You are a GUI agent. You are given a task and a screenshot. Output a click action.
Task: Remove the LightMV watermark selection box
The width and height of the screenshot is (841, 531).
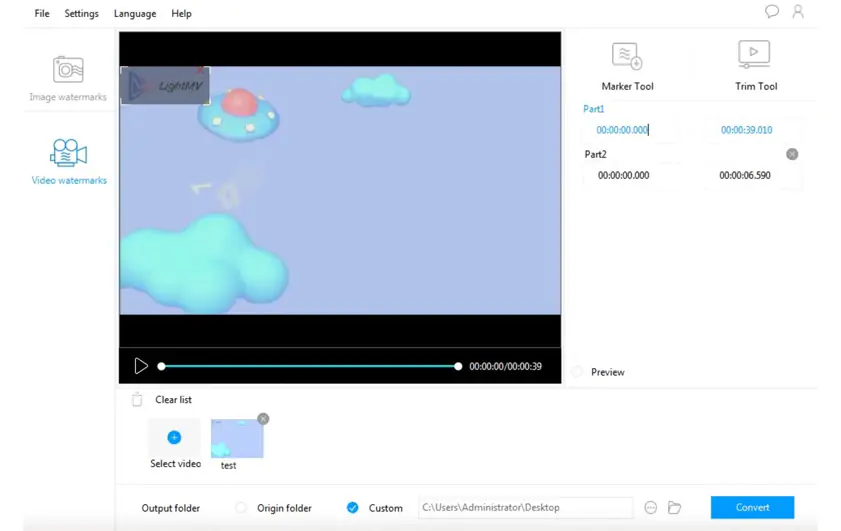(201, 70)
